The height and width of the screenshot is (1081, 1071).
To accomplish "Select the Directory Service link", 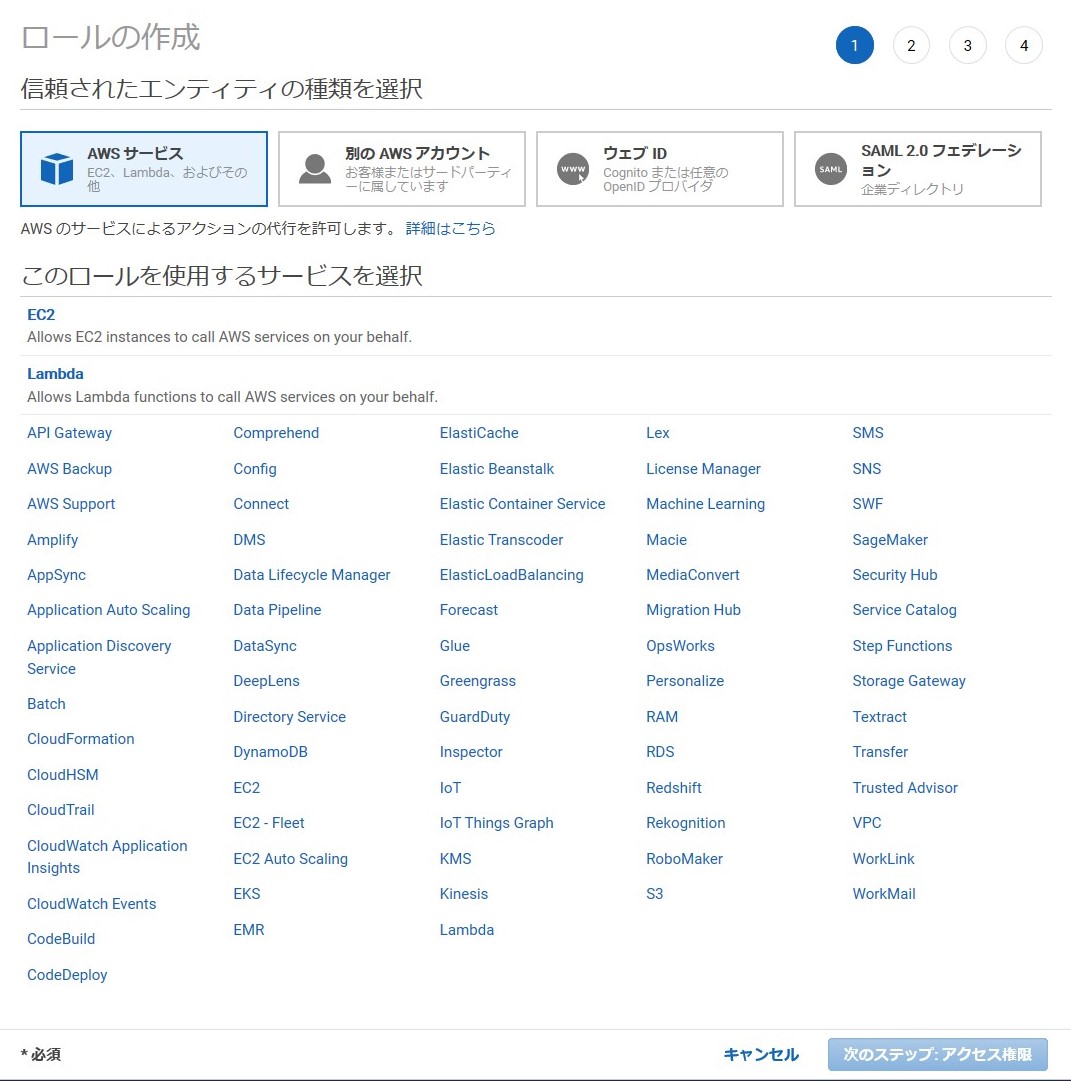I will [290, 717].
